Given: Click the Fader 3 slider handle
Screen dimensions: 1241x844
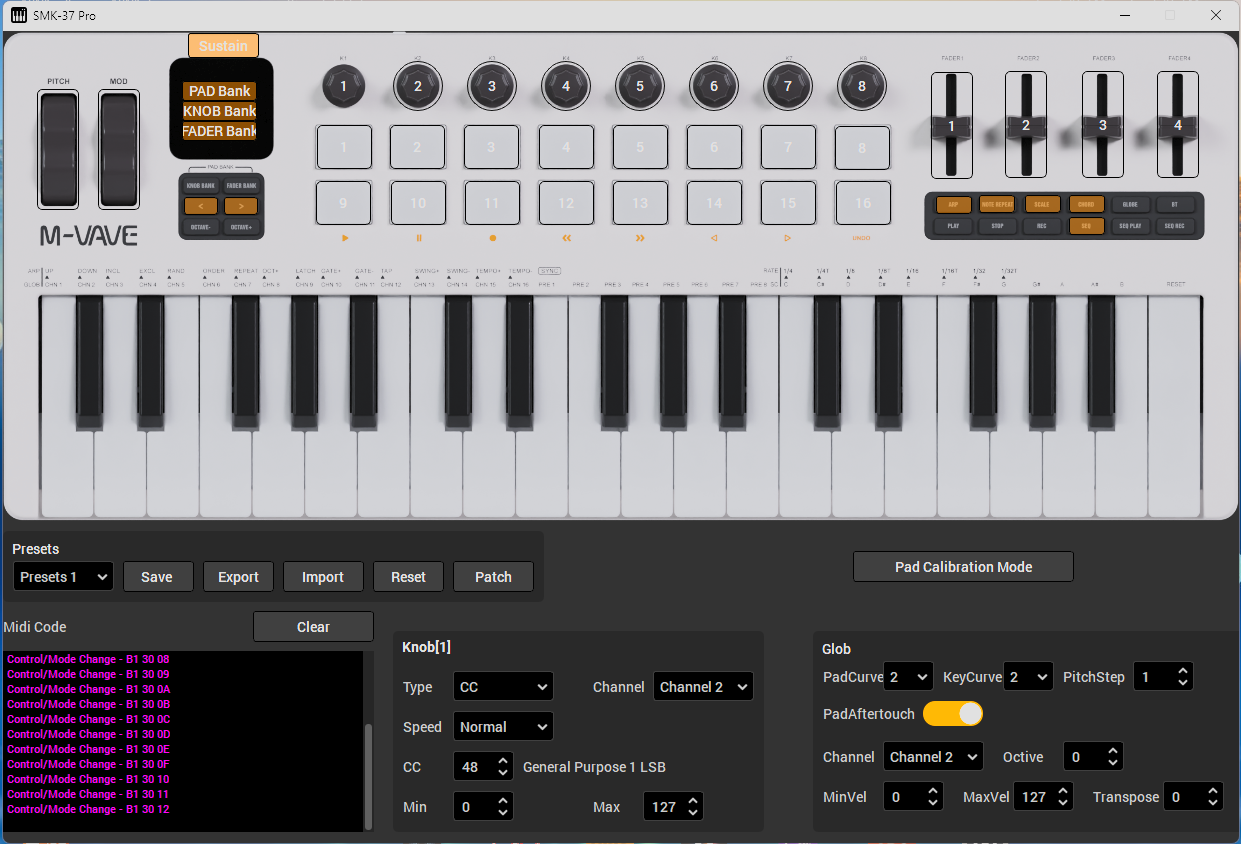Looking at the screenshot, I should 1102,126.
